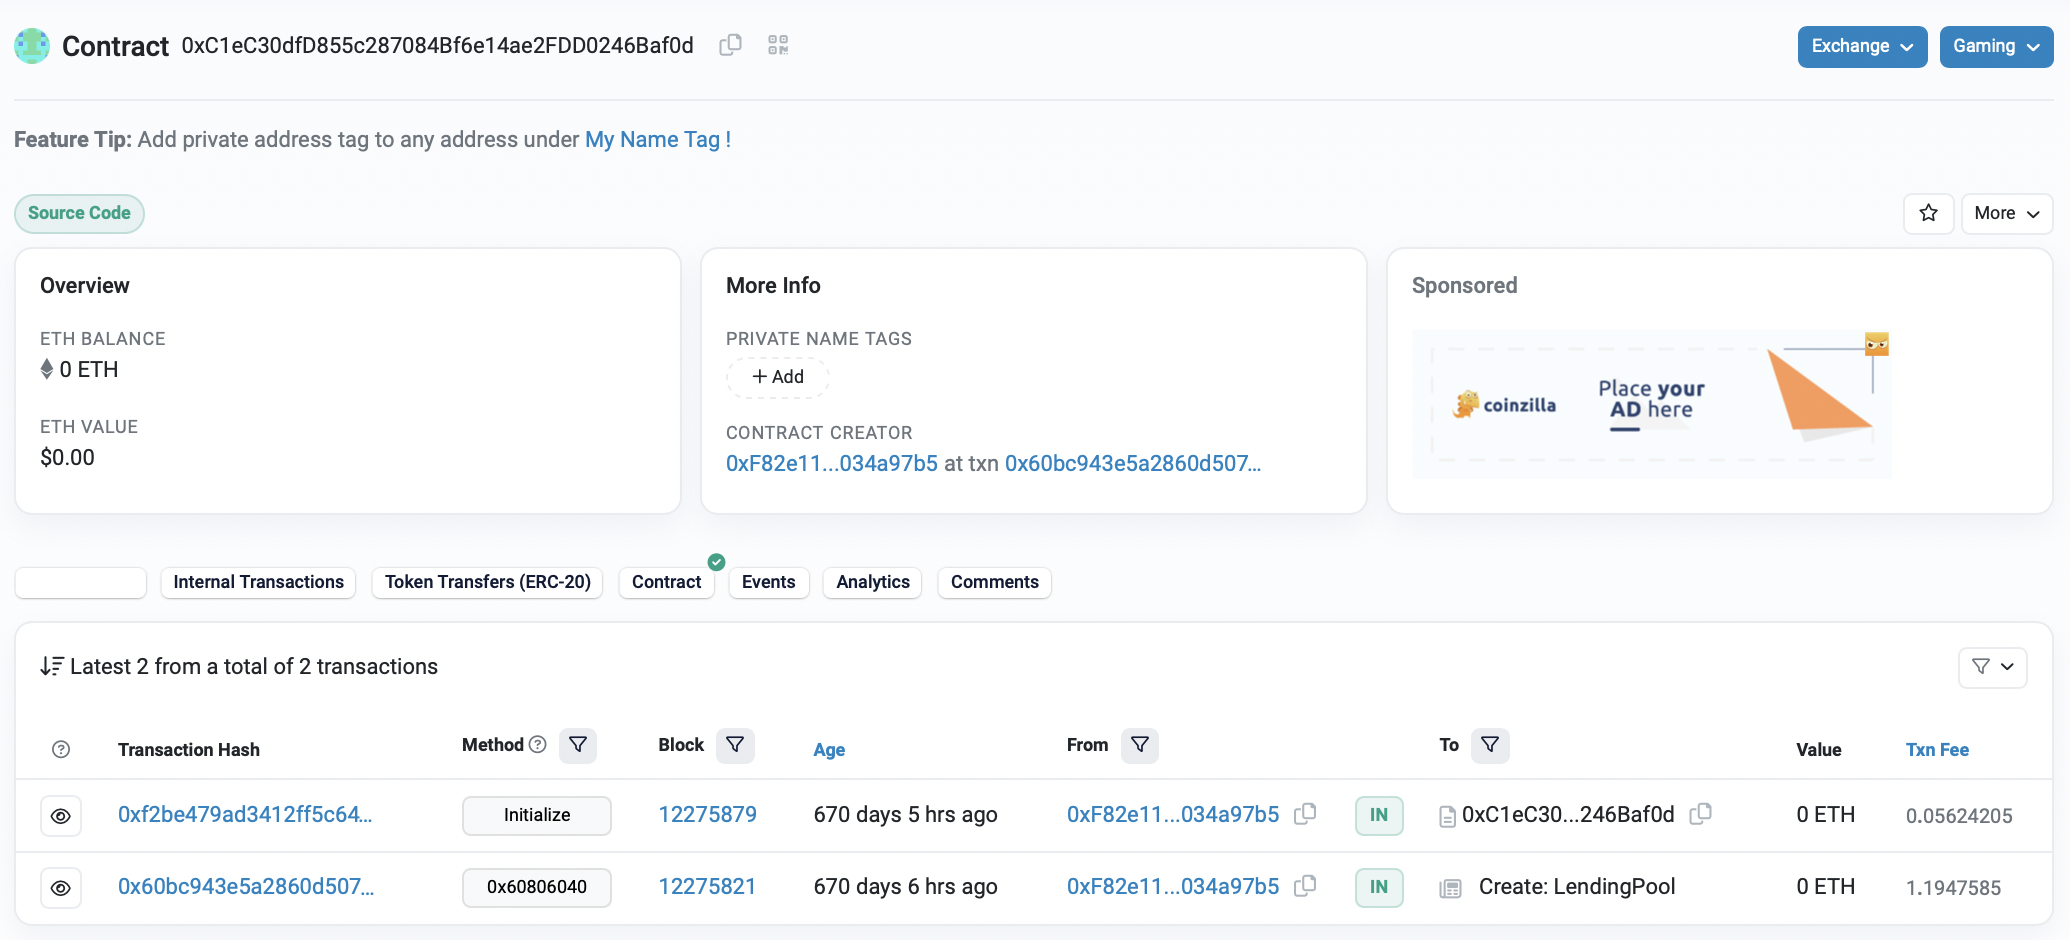The height and width of the screenshot is (940, 2070).
Task: Toggle Age column date format
Action: coord(828,750)
